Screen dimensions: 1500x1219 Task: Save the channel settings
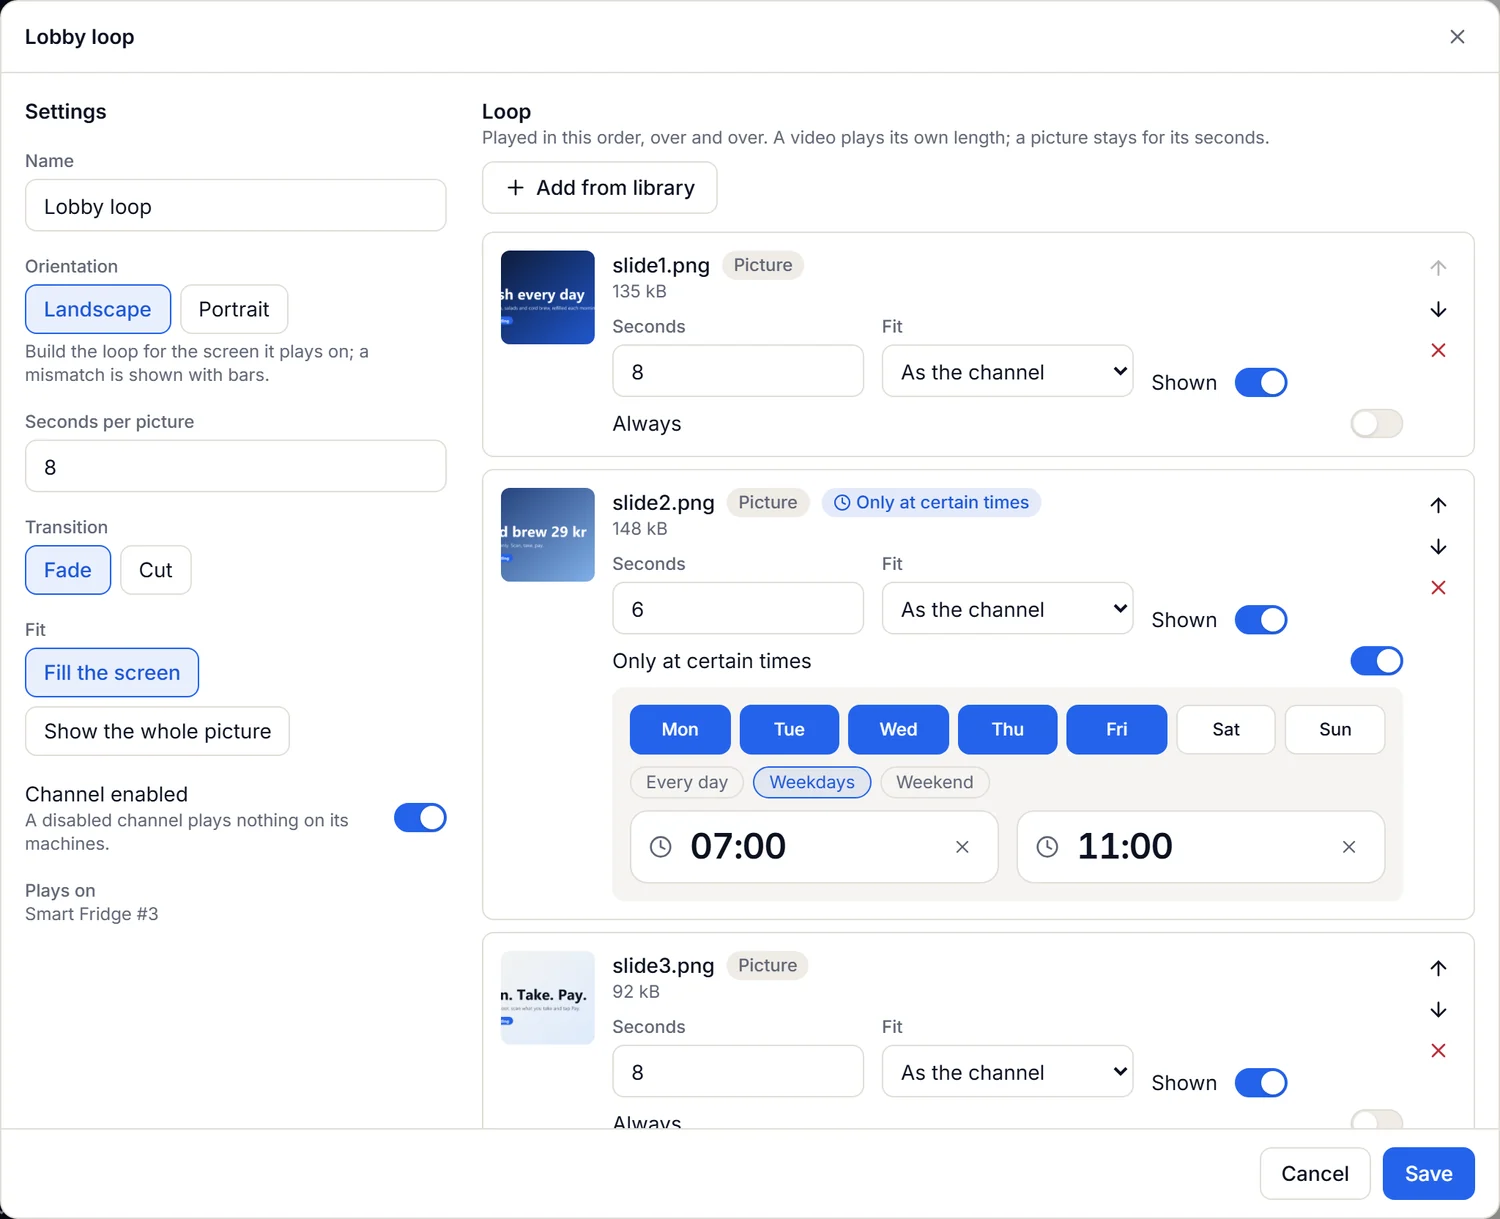click(x=1428, y=1173)
